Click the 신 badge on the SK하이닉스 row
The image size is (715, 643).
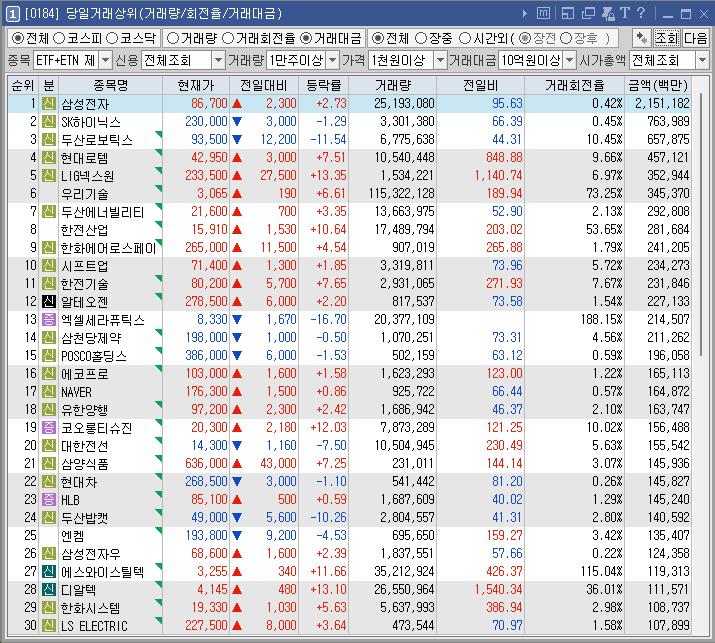[49, 121]
